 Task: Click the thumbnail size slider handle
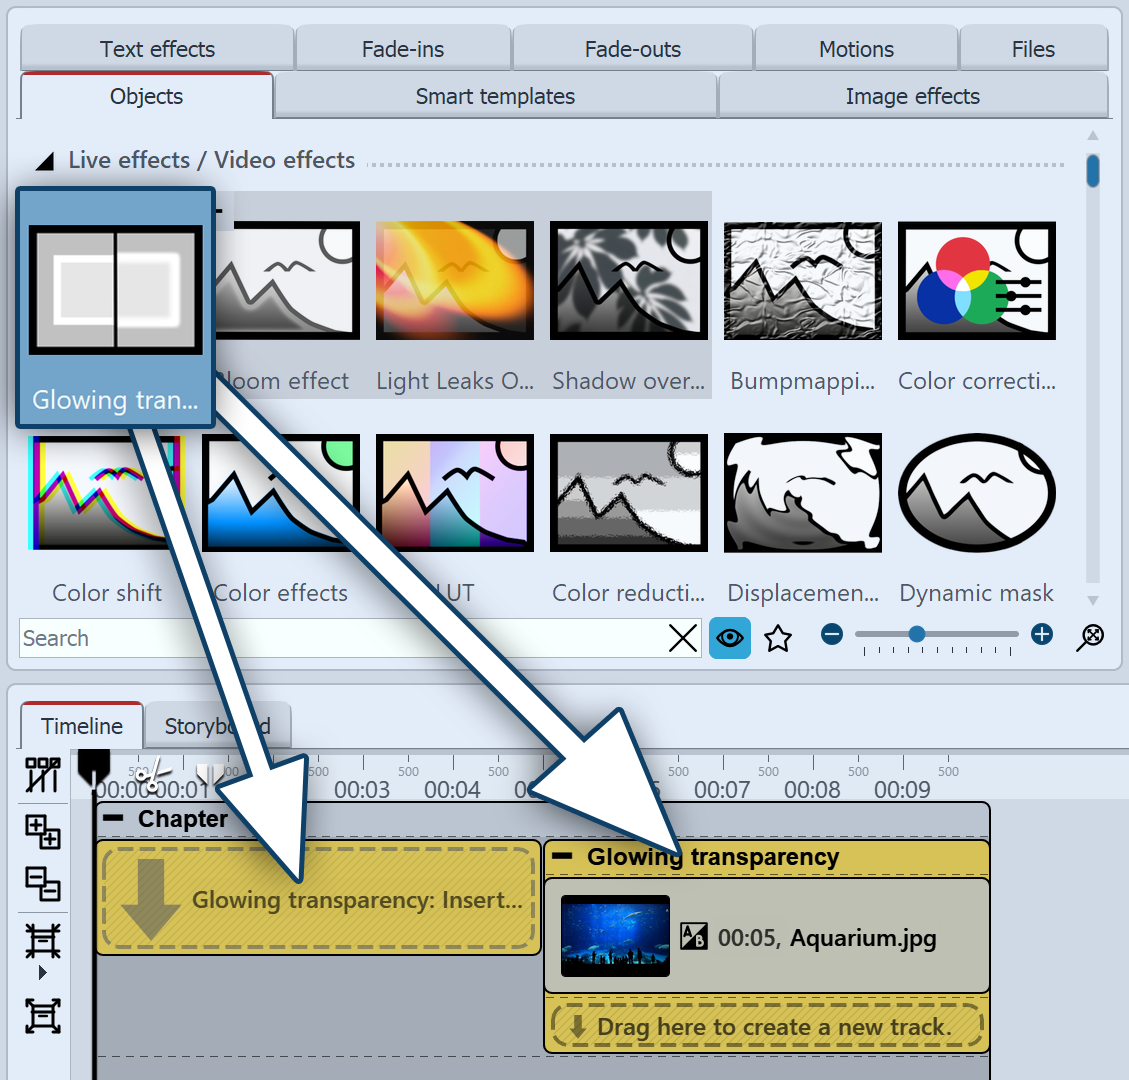pos(917,634)
